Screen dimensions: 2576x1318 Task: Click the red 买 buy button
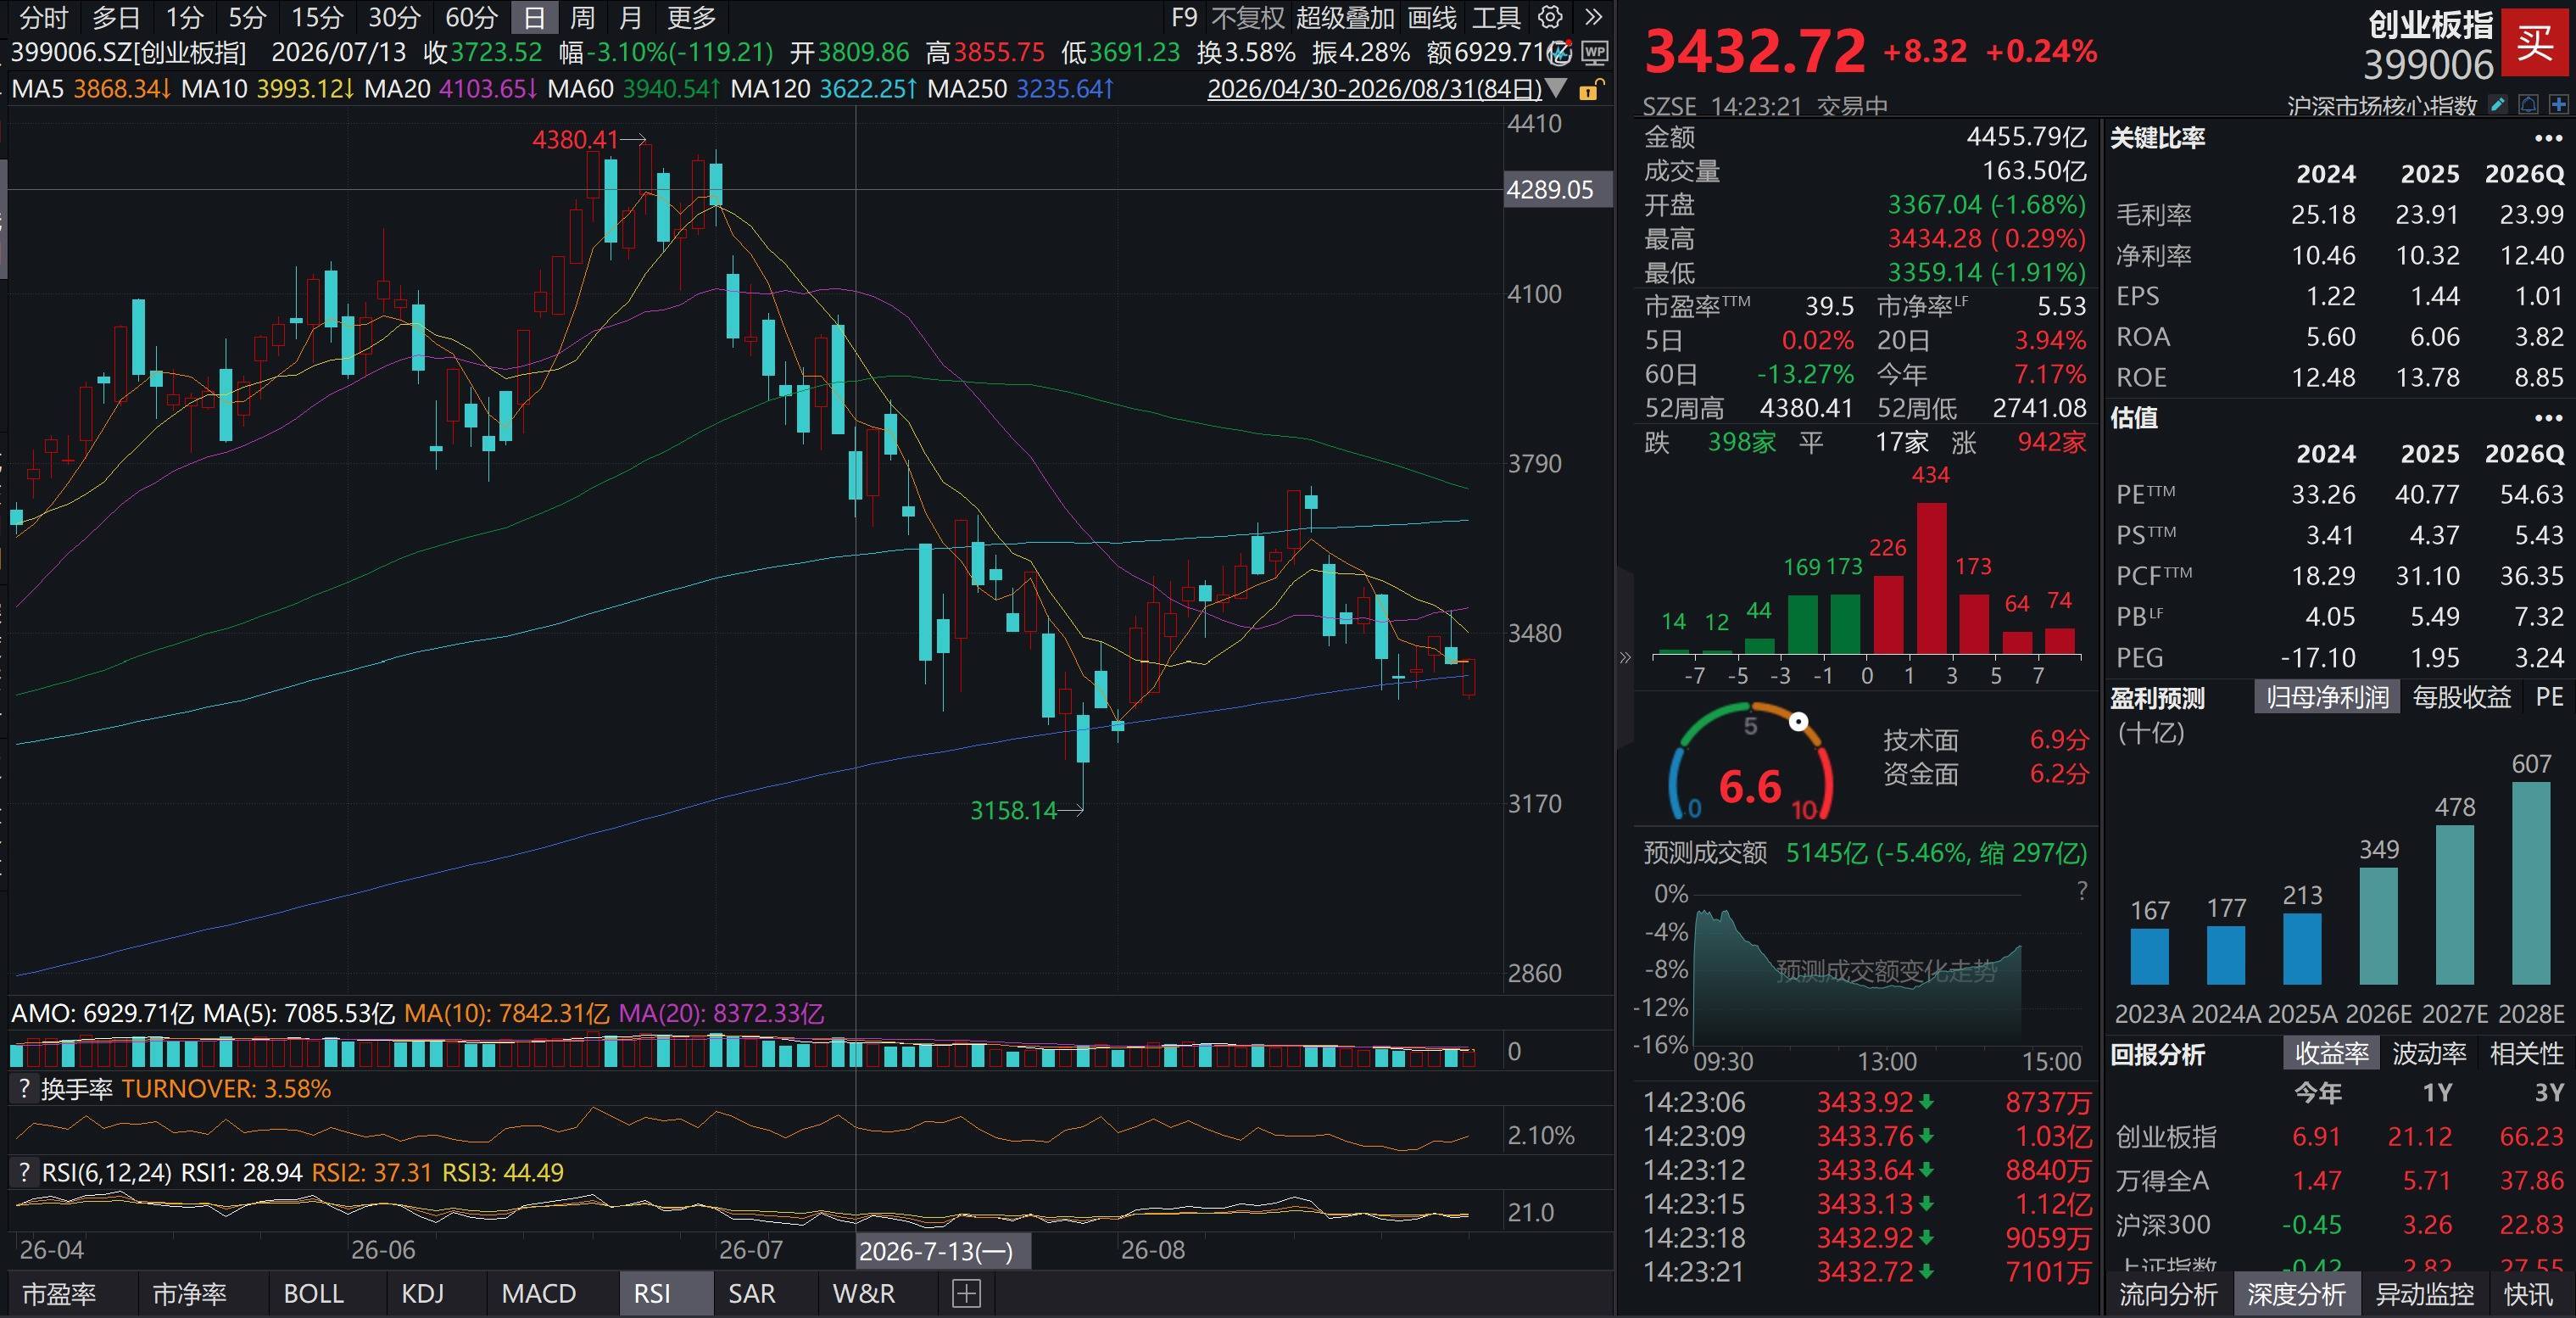[2535, 42]
